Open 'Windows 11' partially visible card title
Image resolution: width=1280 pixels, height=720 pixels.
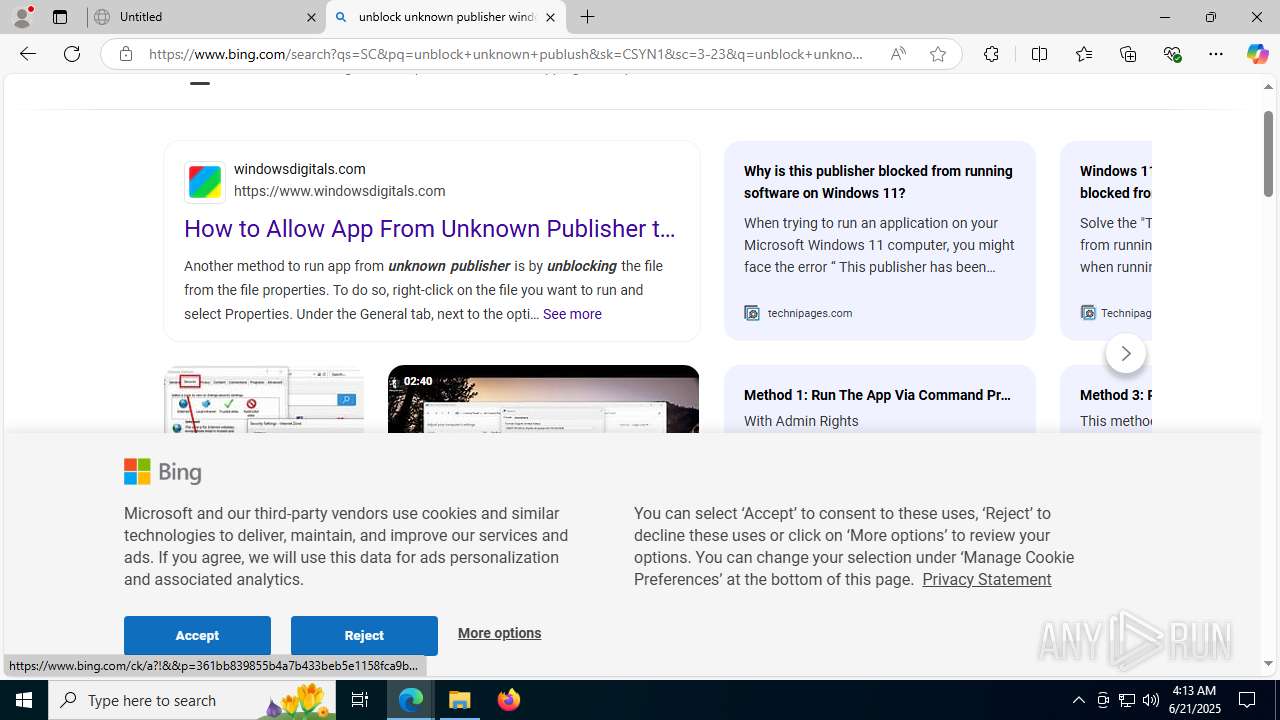coord(1116,182)
